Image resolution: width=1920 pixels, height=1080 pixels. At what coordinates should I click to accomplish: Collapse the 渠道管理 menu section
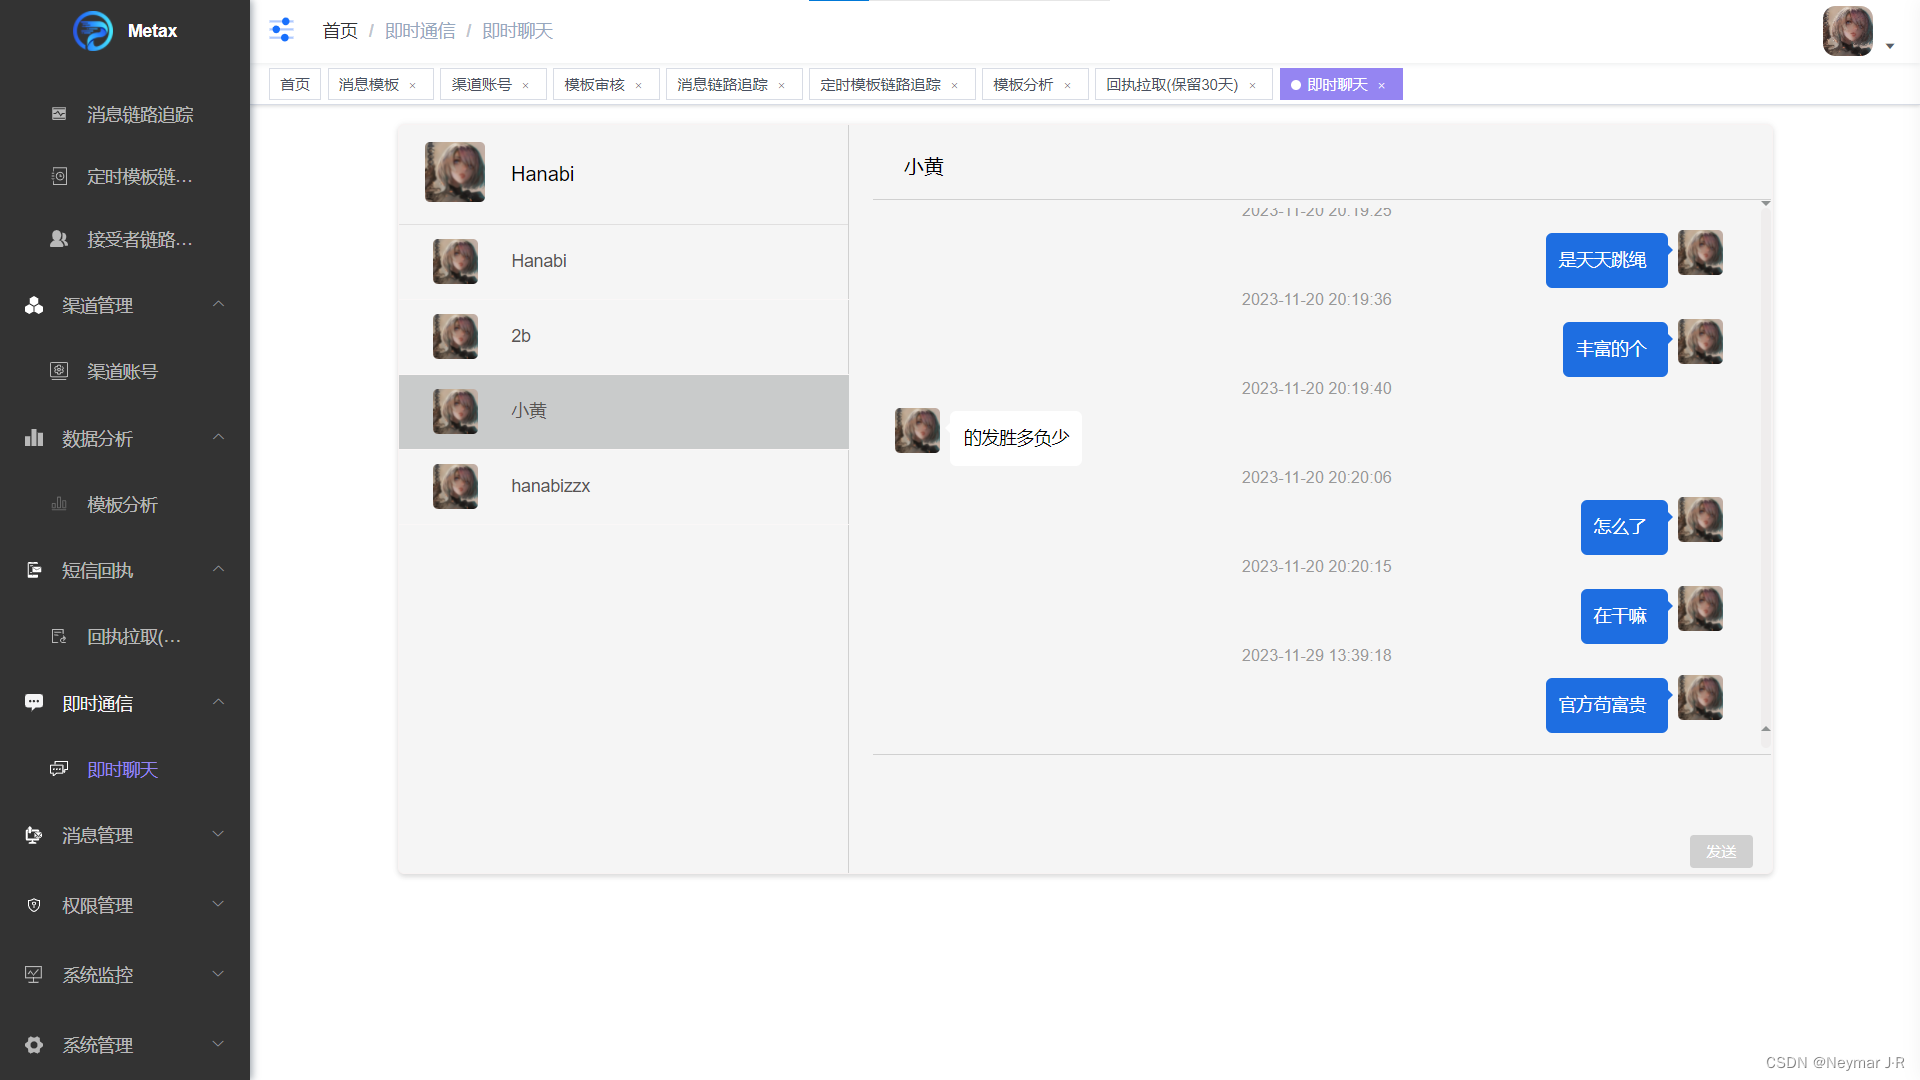218,304
